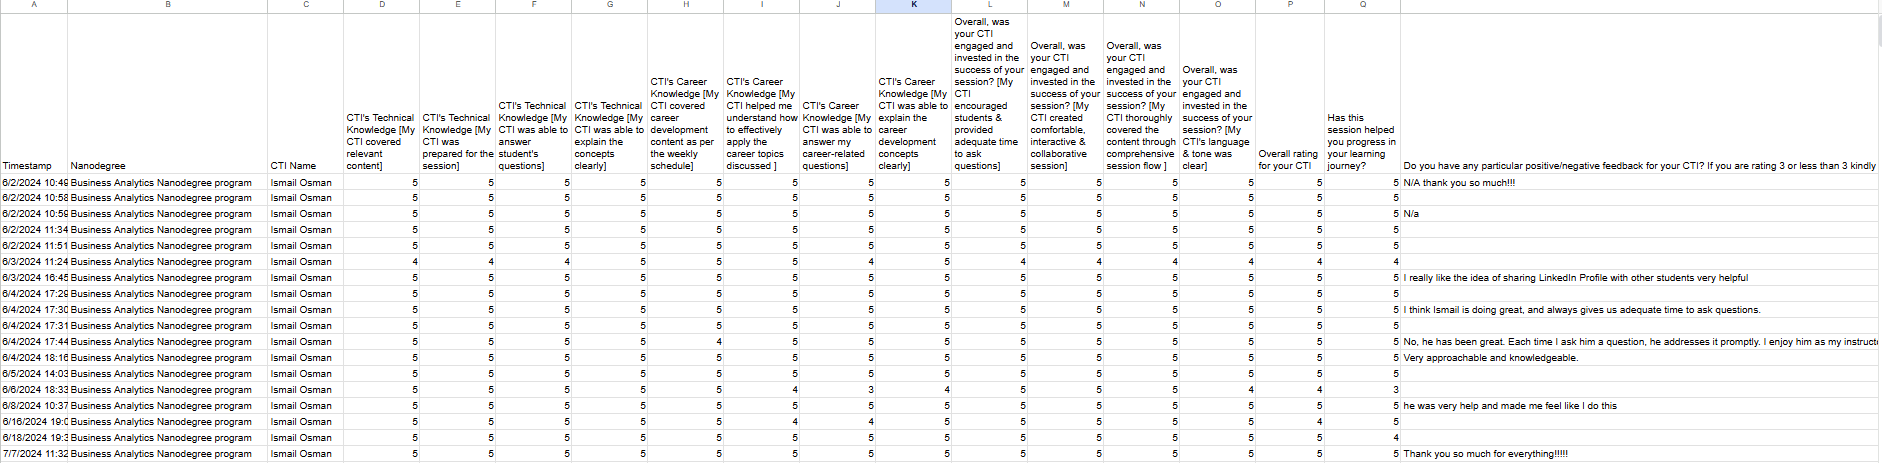Click the "adequate time to ask questions" header
Image resolution: width=1882 pixels, height=463 pixels.
pyautogui.click(x=990, y=94)
